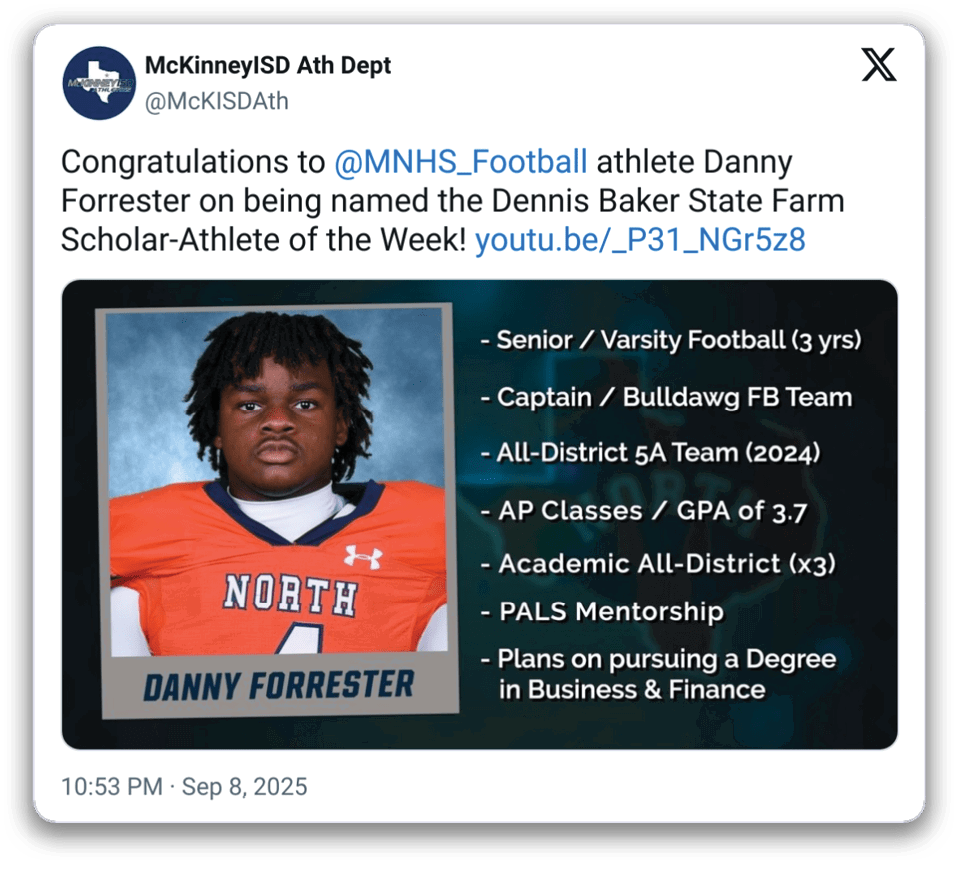The width and height of the screenshot is (959, 869).
Task: Click the 'Degree in Business & Finance' text
Action: pyautogui.click(x=630, y=689)
